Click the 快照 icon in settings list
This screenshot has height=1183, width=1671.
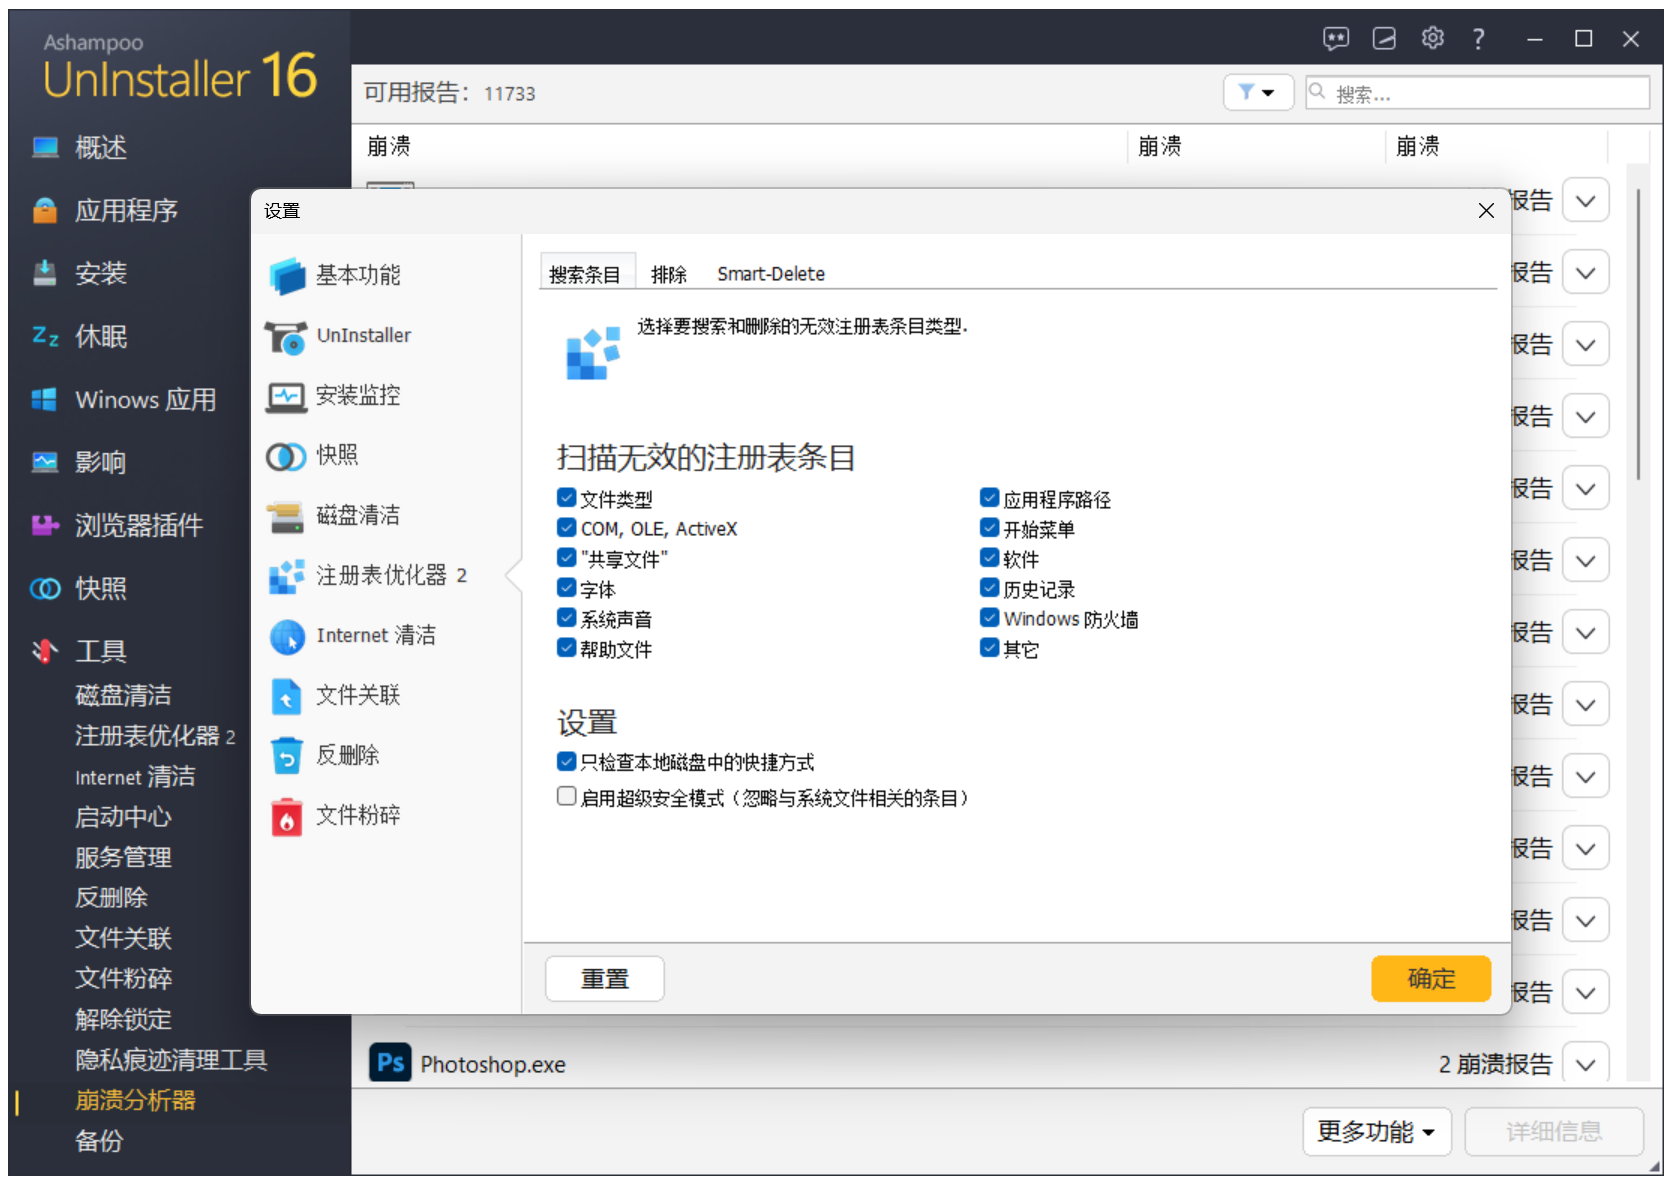[286, 456]
